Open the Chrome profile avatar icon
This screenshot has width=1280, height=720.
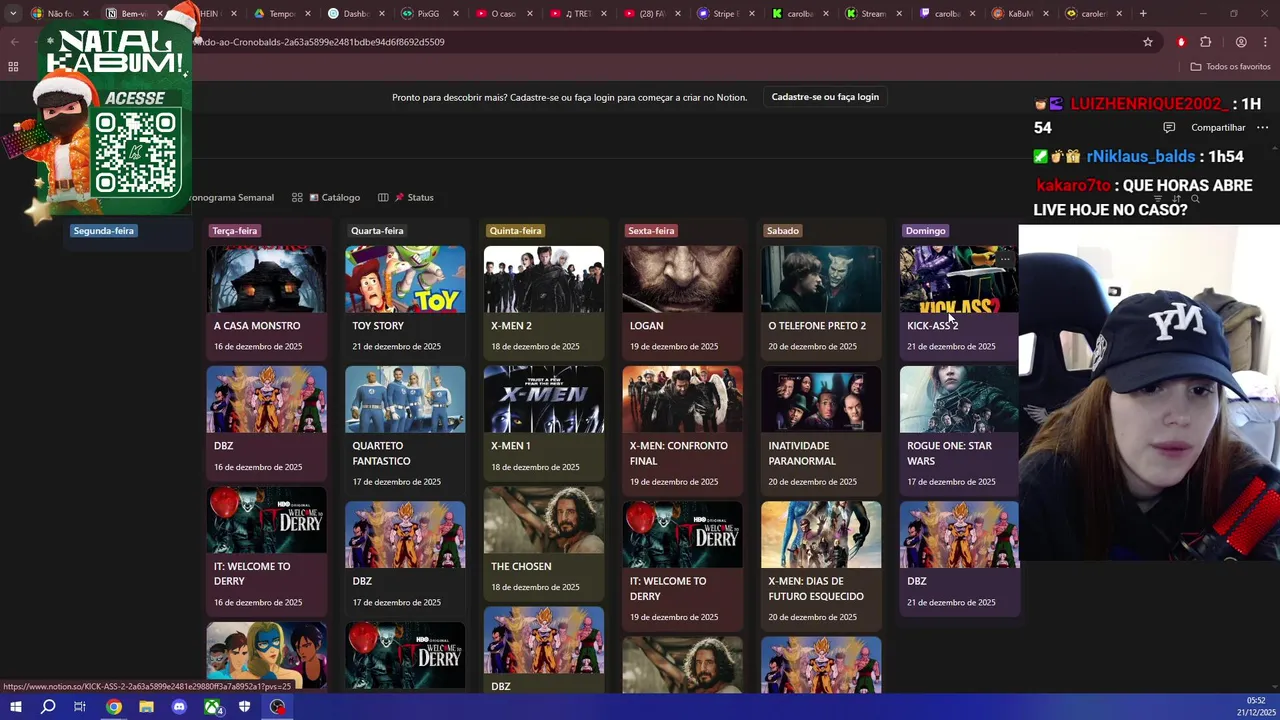(1241, 42)
